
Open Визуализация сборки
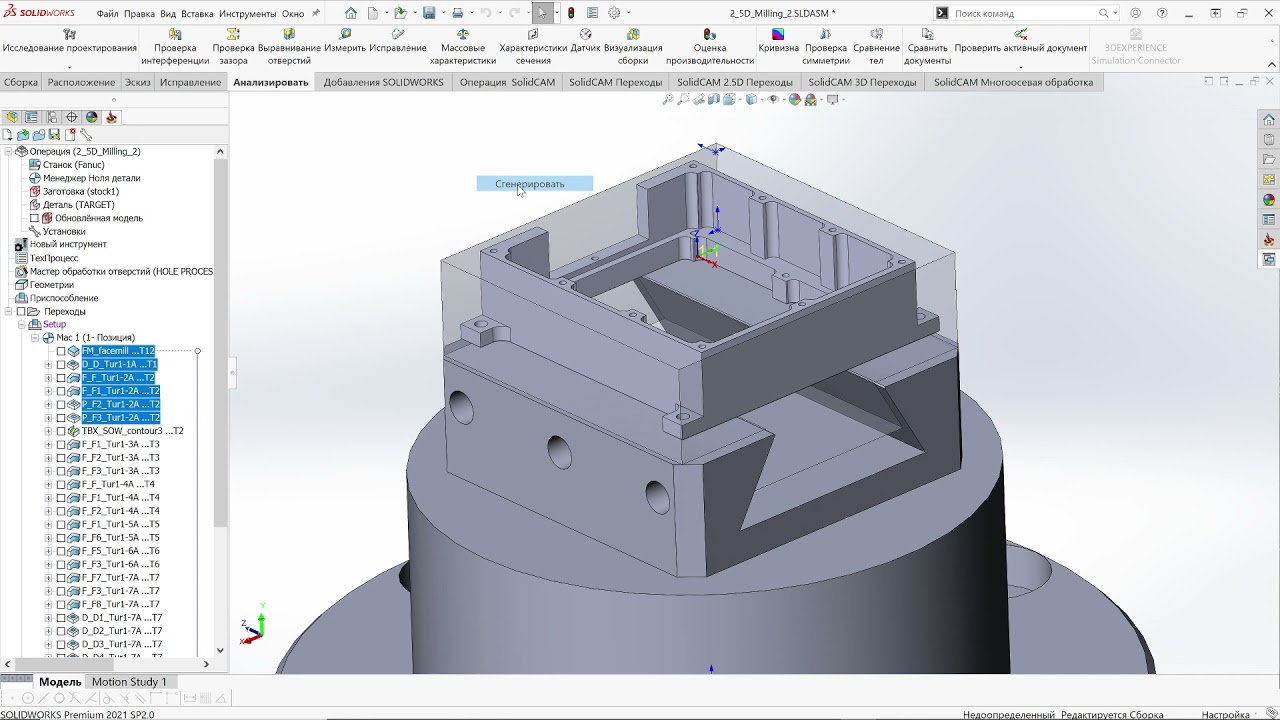coord(633,47)
